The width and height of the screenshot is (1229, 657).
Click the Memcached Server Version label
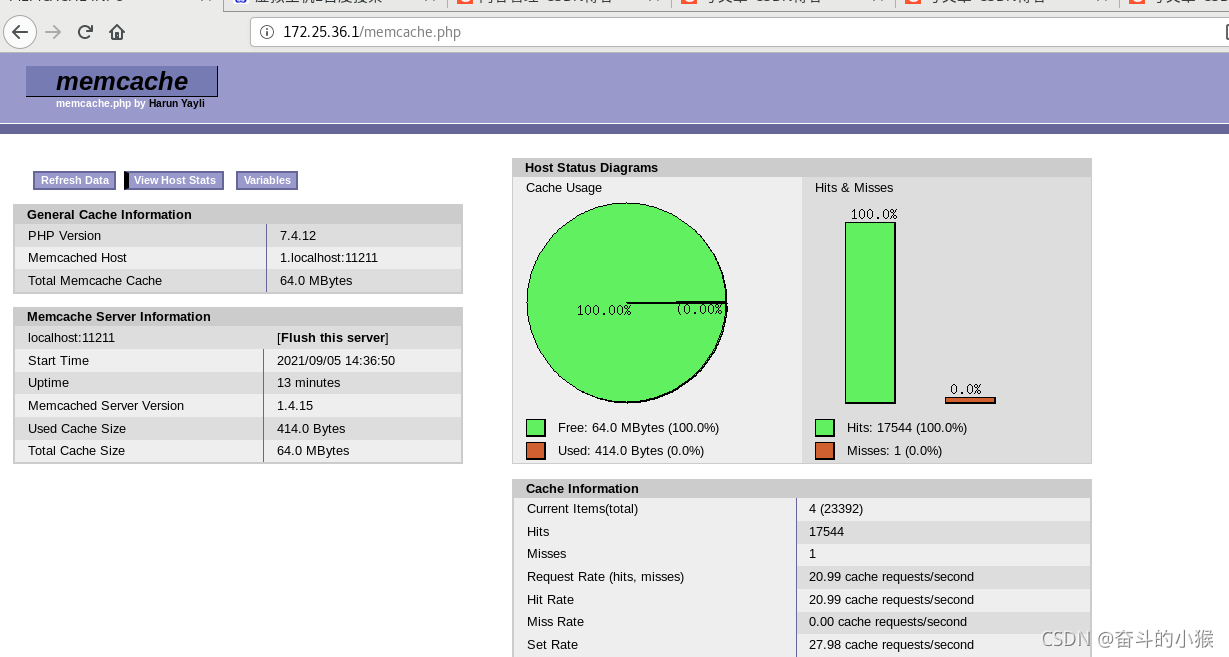click(x=106, y=406)
